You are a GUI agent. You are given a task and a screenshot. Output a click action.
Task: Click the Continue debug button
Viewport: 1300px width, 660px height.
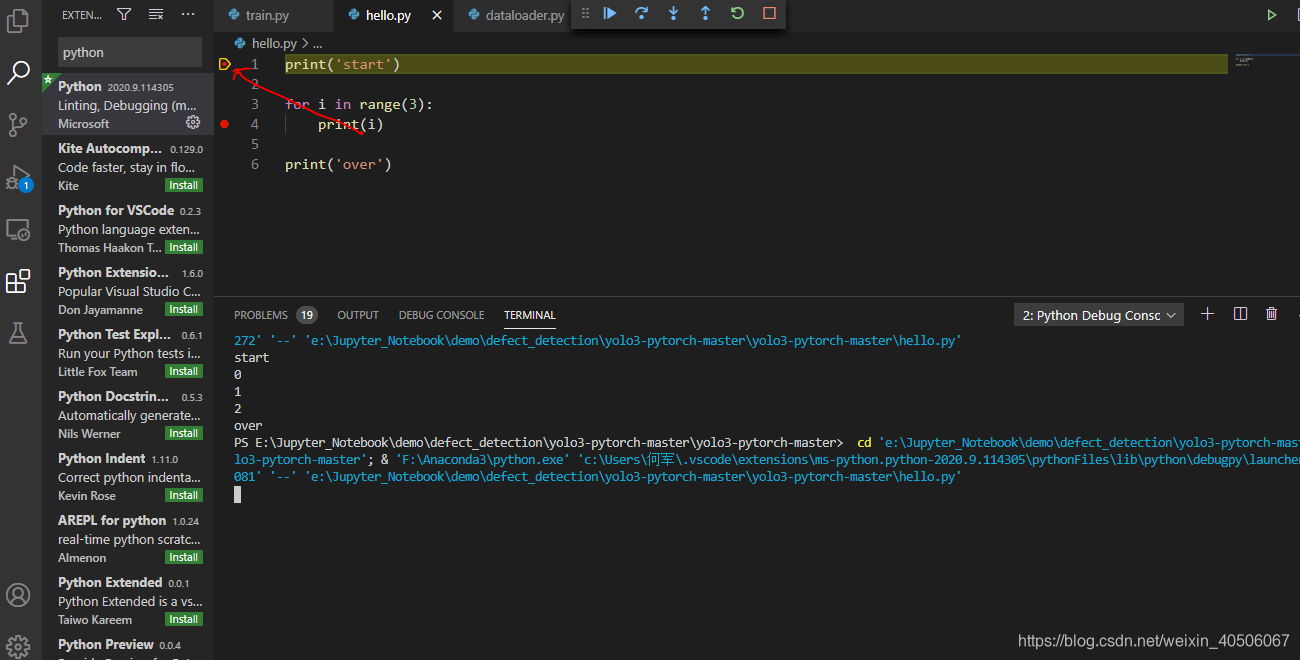point(610,13)
